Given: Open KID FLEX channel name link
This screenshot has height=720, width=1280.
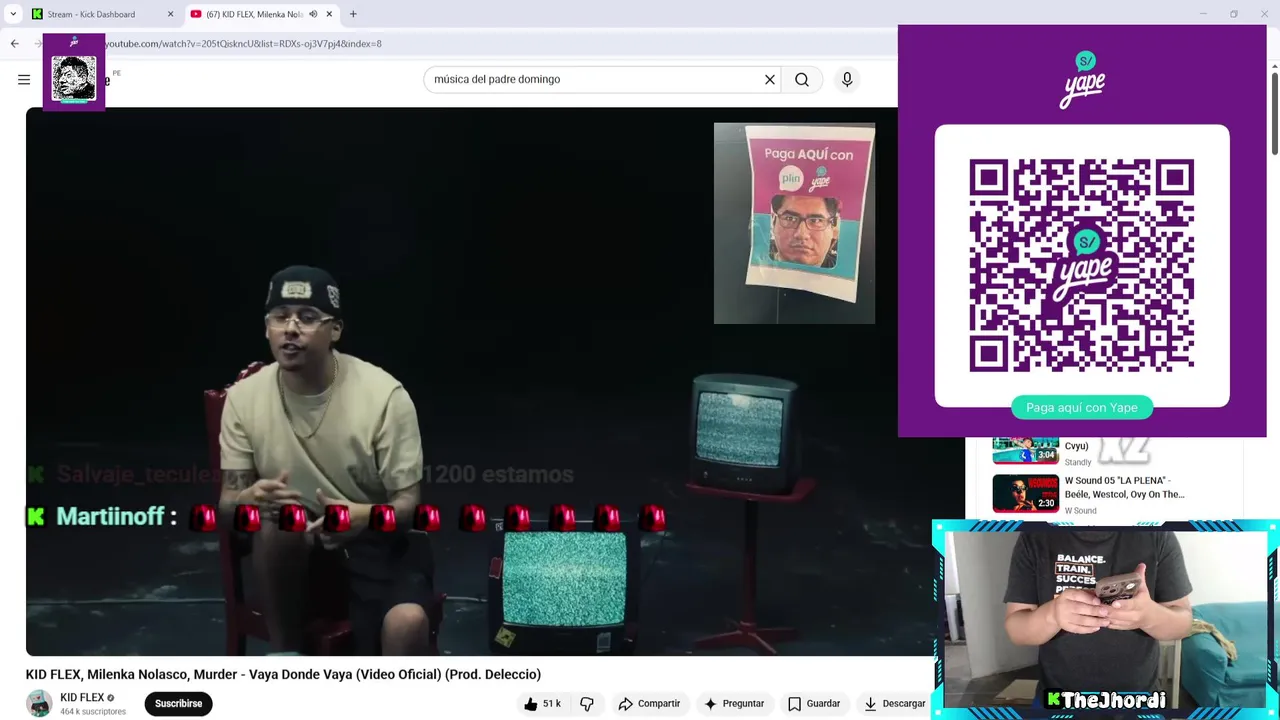Looking at the screenshot, I should (x=82, y=698).
